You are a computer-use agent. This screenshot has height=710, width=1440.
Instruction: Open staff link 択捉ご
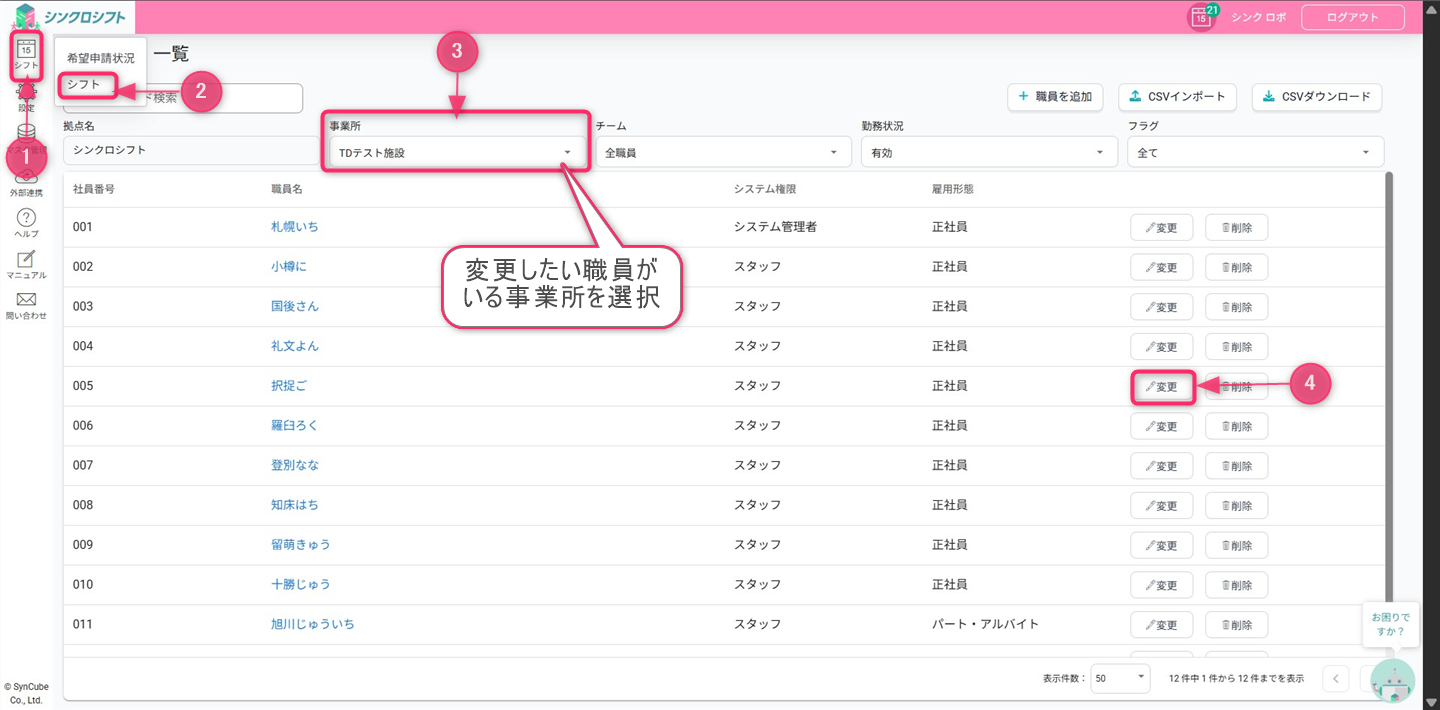289,386
